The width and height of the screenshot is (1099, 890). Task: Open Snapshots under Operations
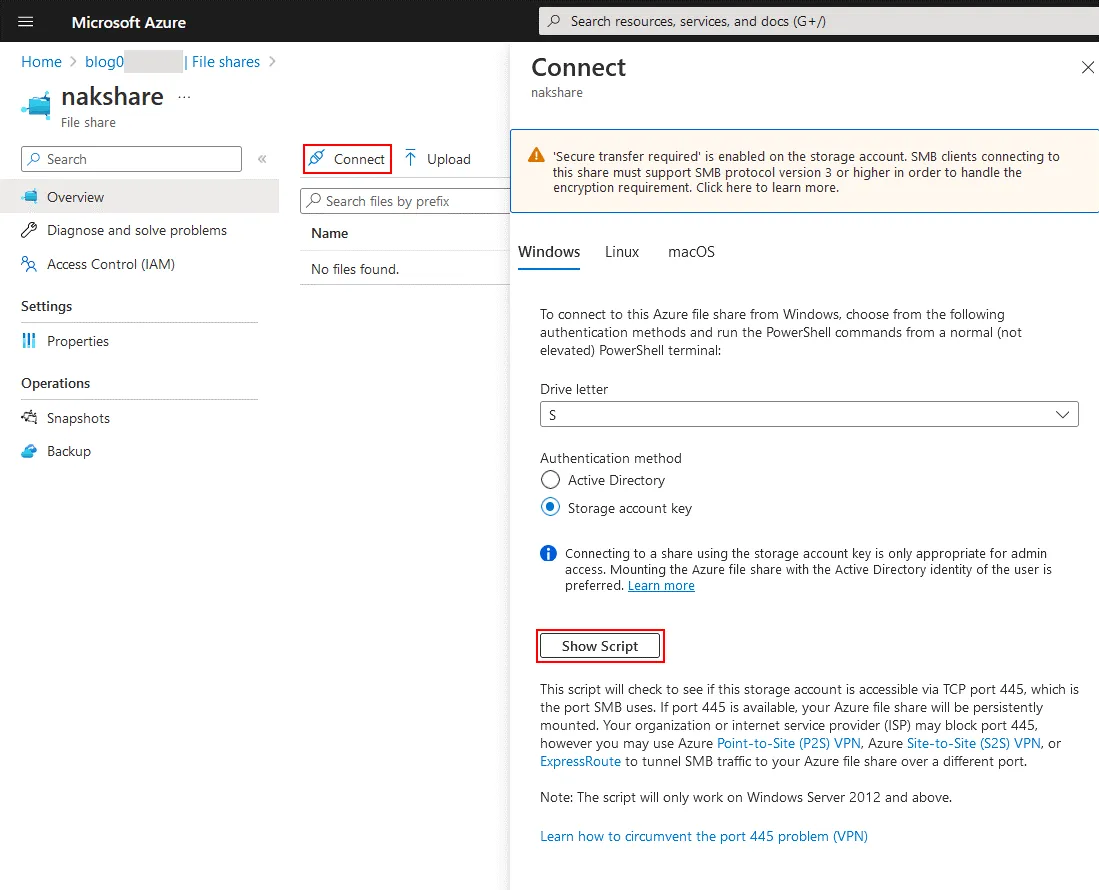78,418
